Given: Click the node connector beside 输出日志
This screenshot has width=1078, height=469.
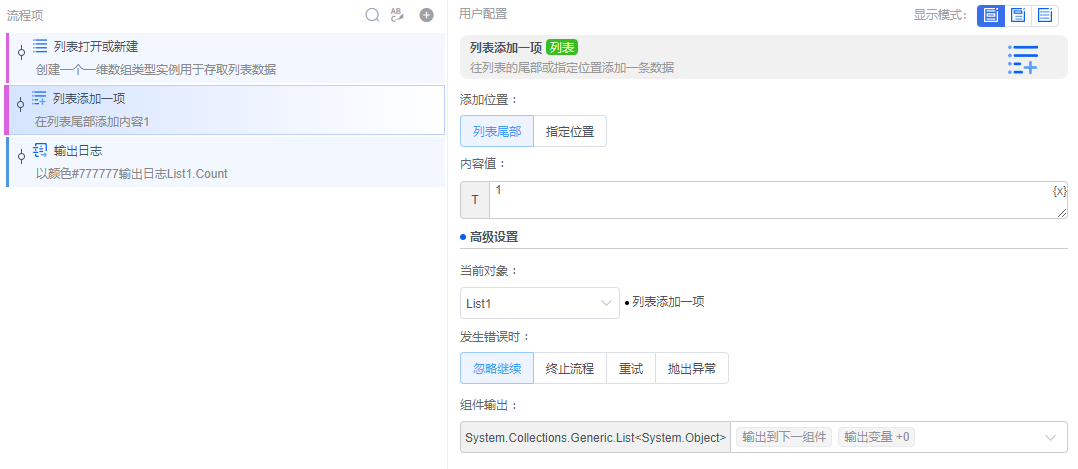Looking at the screenshot, I should (x=21, y=157).
